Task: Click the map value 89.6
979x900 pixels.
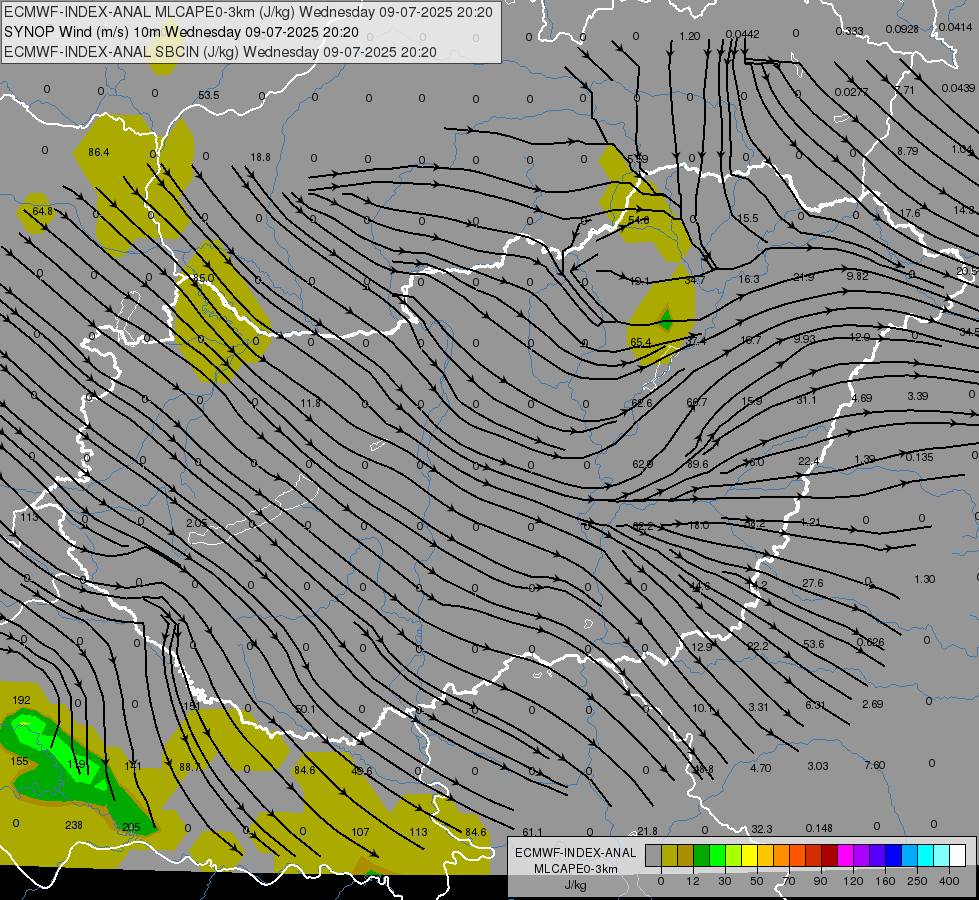Action: point(697,464)
